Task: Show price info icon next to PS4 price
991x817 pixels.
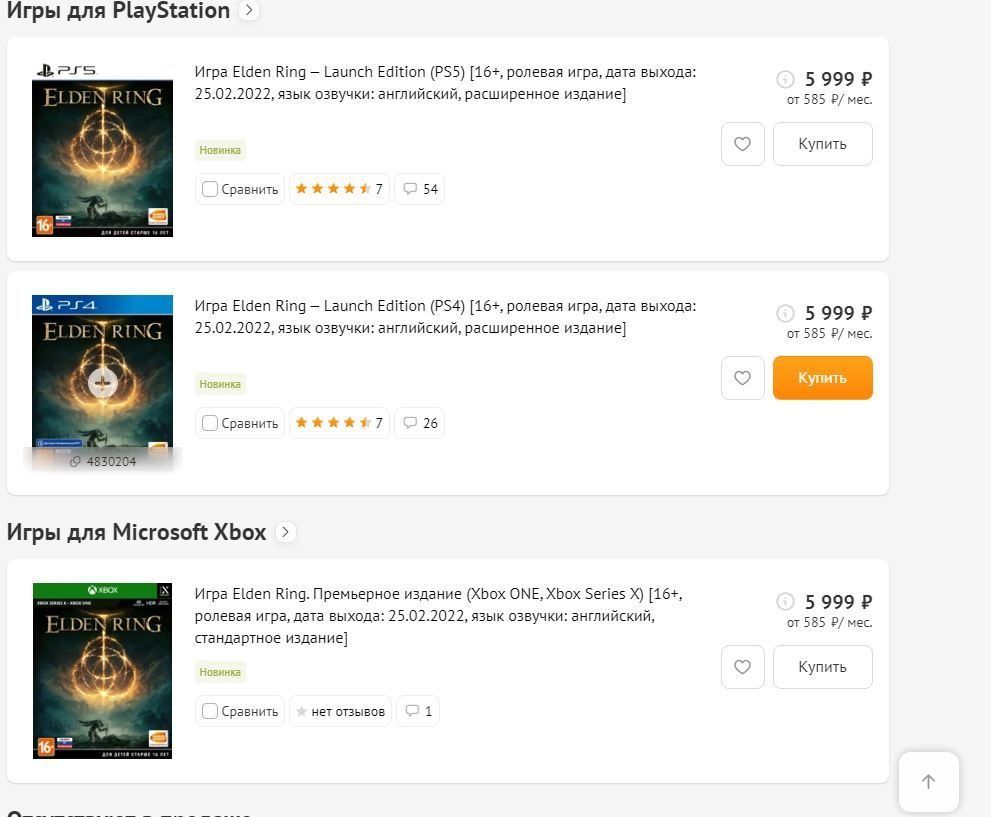Action: coord(785,313)
